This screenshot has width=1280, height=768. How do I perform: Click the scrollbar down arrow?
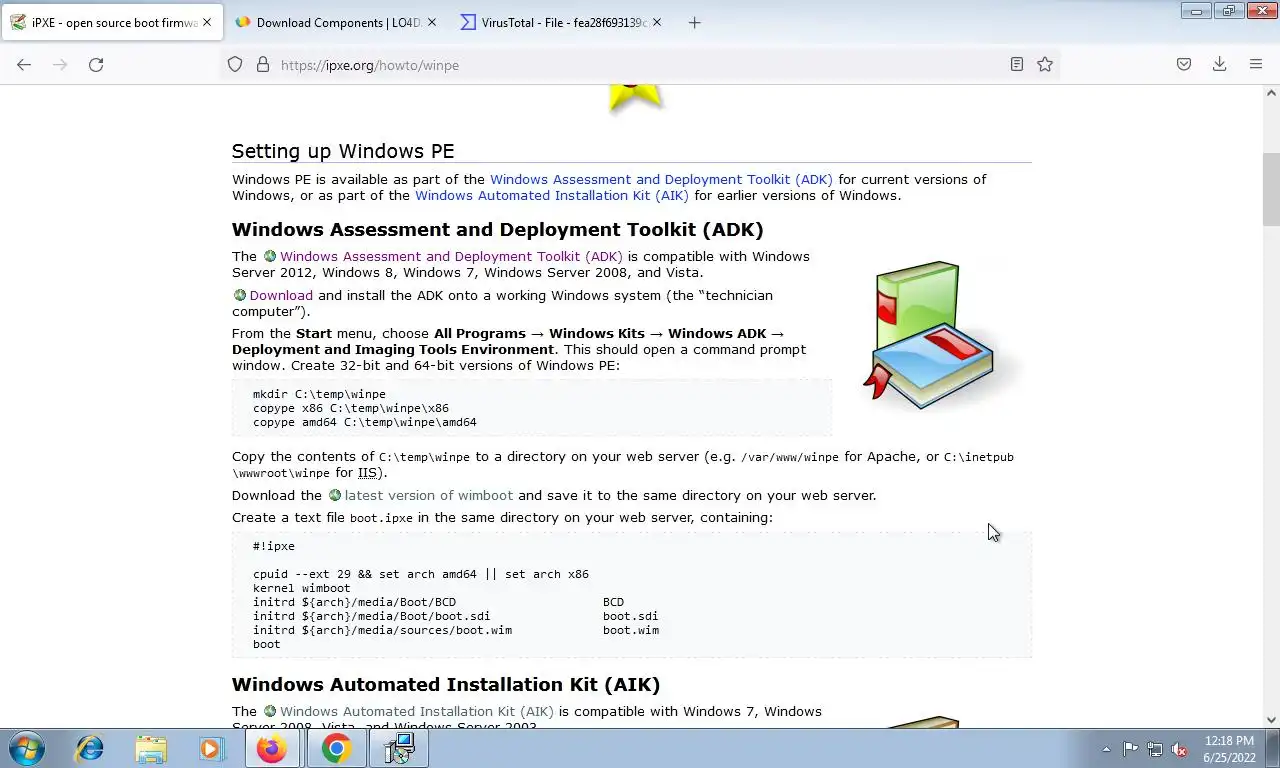(1271, 719)
